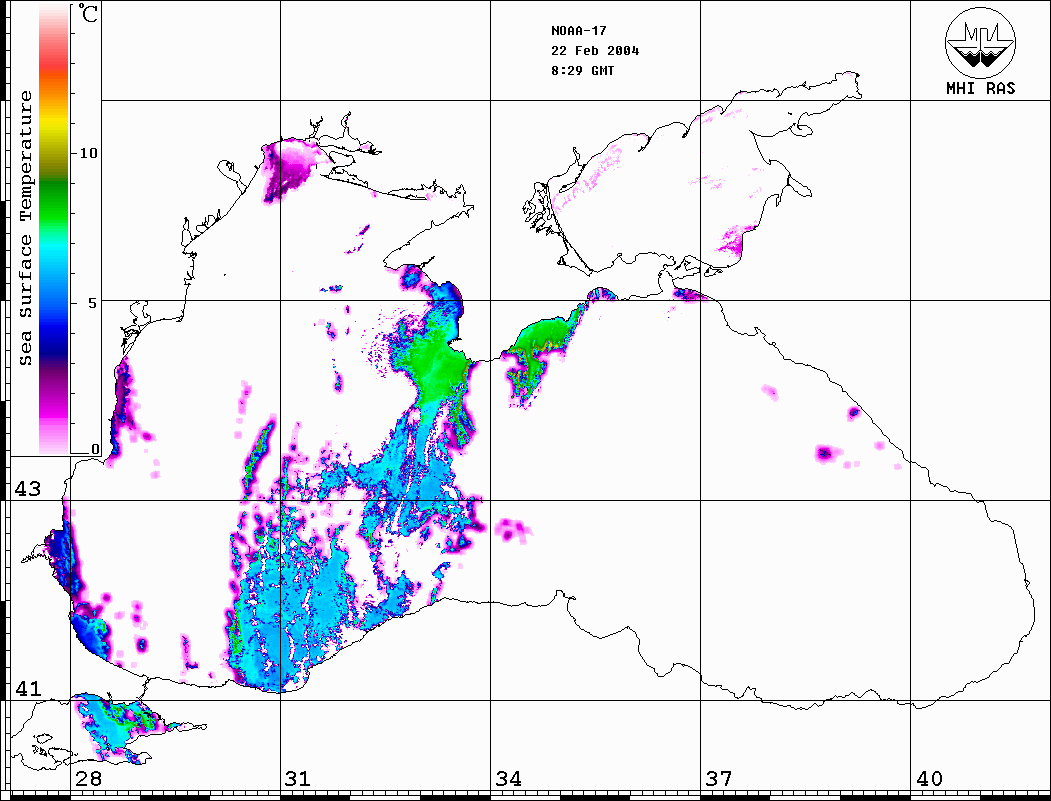Screen dimensions: 1051x801
Task: Click latitude label '41'
Action: [27, 688]
